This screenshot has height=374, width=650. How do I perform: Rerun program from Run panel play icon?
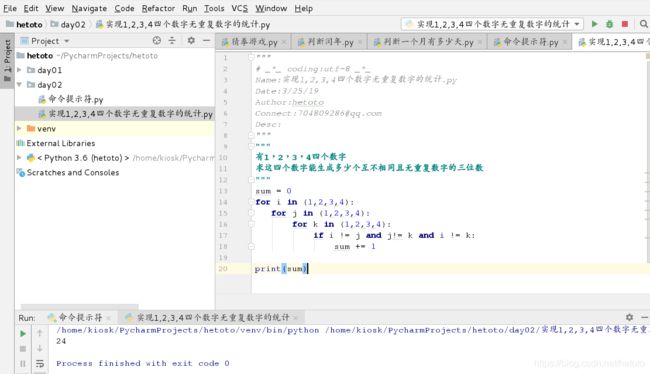pos(23,333)
